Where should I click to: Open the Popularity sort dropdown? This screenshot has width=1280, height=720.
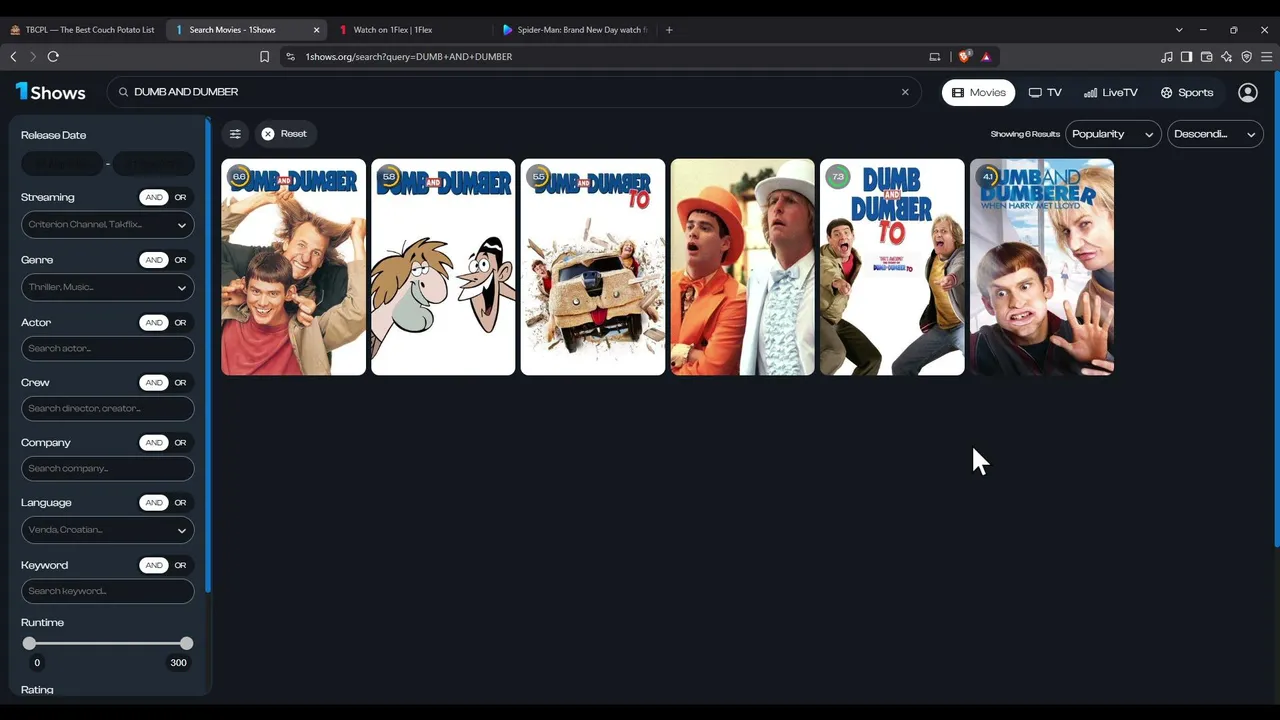pos(1113,134)
